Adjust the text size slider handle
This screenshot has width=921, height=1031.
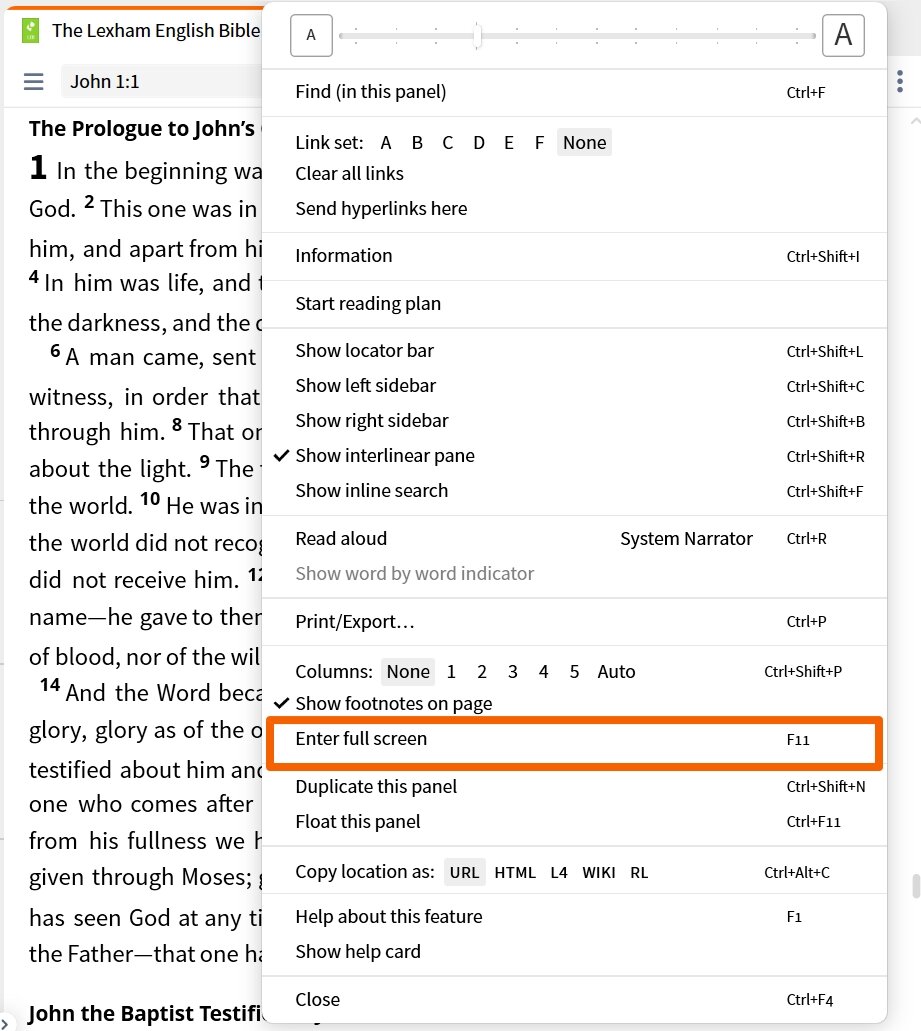(478, 36)
